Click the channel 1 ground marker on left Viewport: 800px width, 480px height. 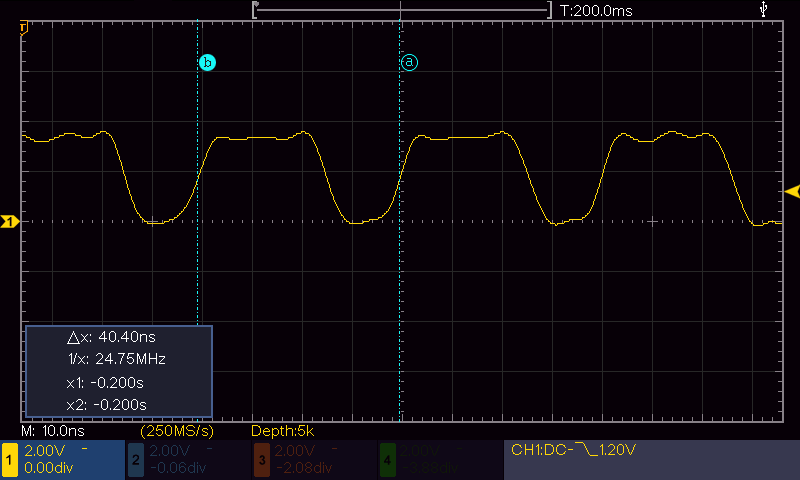(10, 221)
